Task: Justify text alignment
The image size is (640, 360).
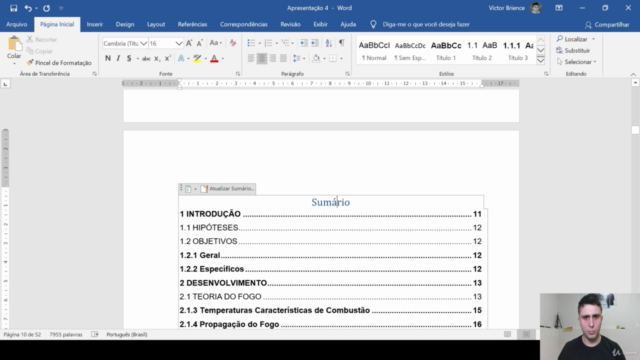Action: (283, 58)
